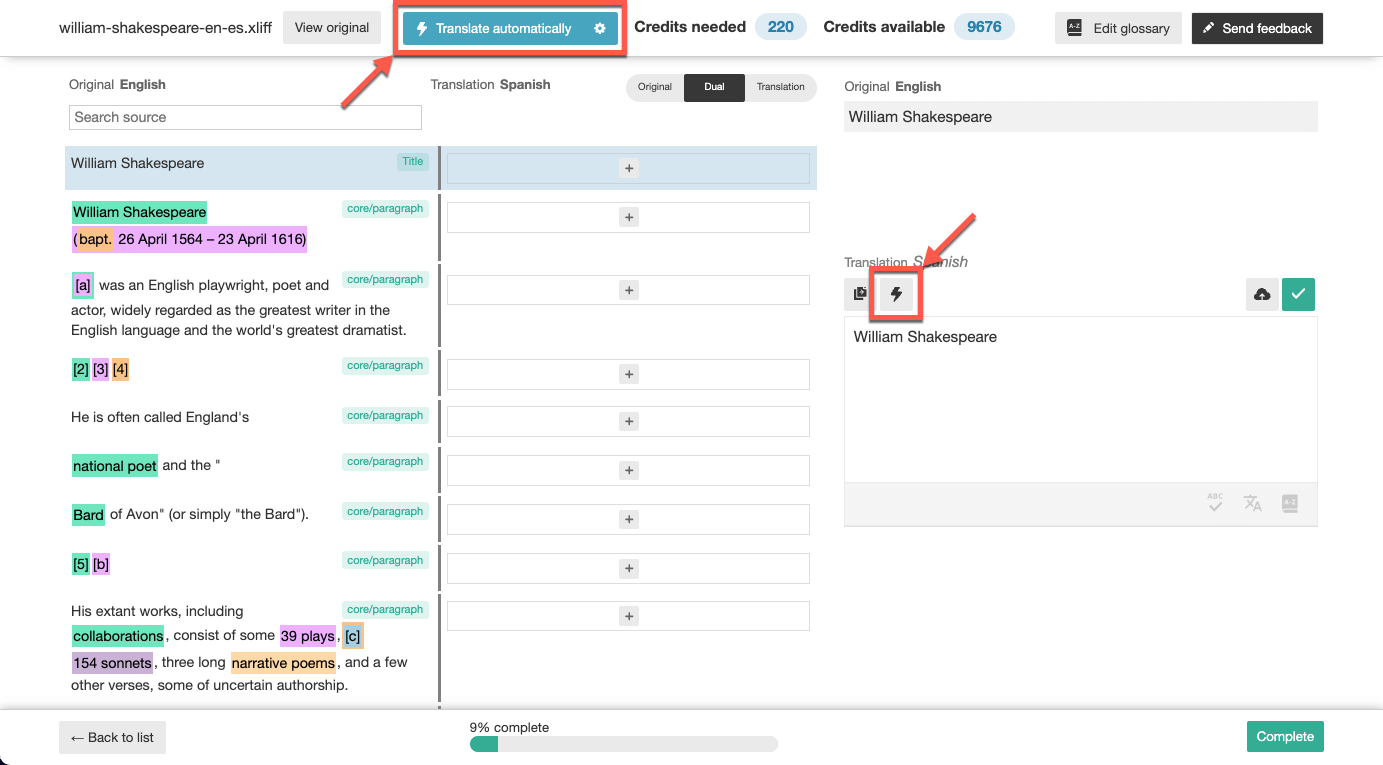Image resolution: width=1383 pixels, height=765 pixels.
Task: Click the orange 'narrative poems' highlighted tag
Action: [x=284, y=663]
